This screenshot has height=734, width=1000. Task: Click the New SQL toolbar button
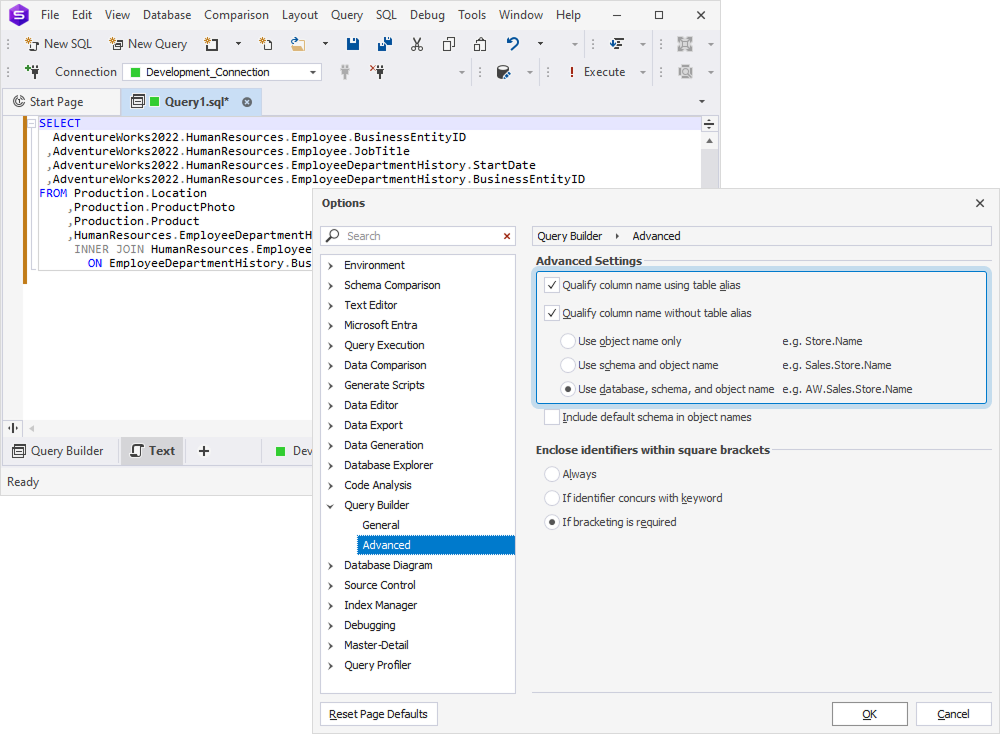pos(58,44)
